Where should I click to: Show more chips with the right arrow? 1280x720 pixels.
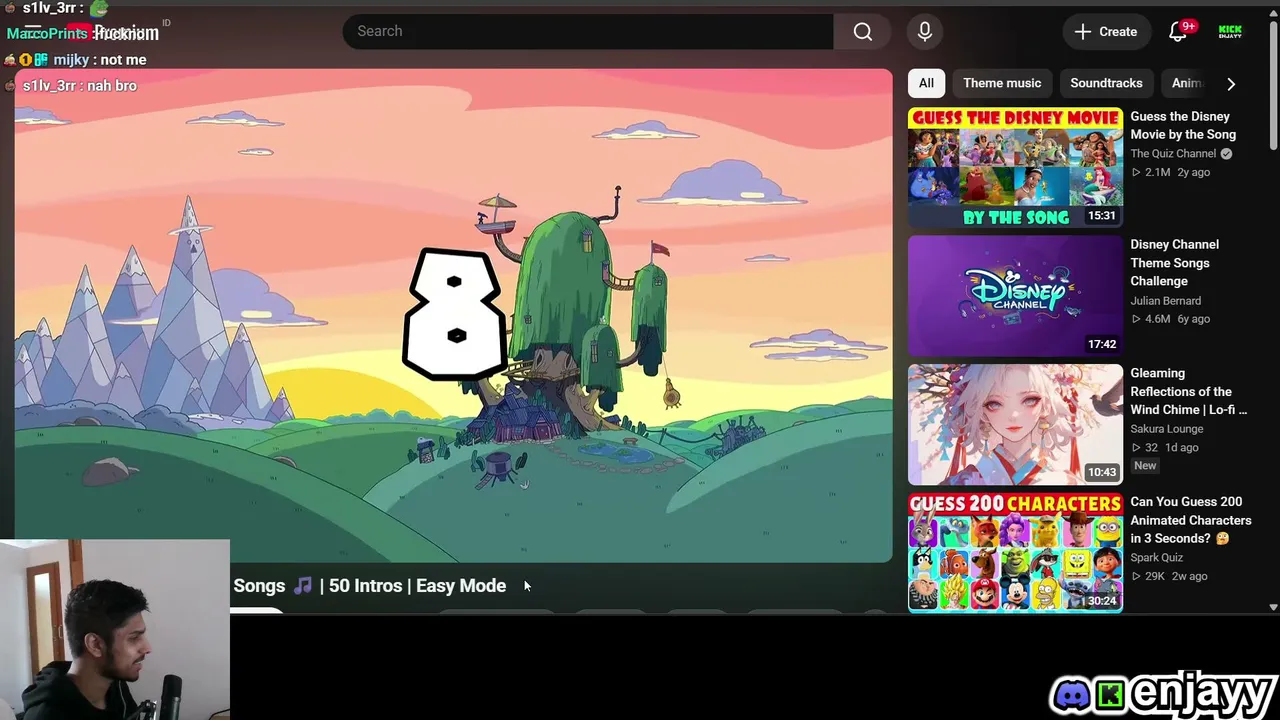[x=1231, y=84]
